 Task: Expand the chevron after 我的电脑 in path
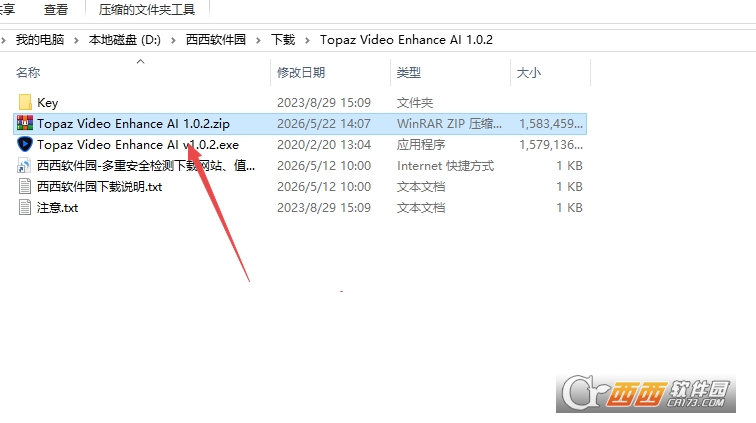click(76, 40)
